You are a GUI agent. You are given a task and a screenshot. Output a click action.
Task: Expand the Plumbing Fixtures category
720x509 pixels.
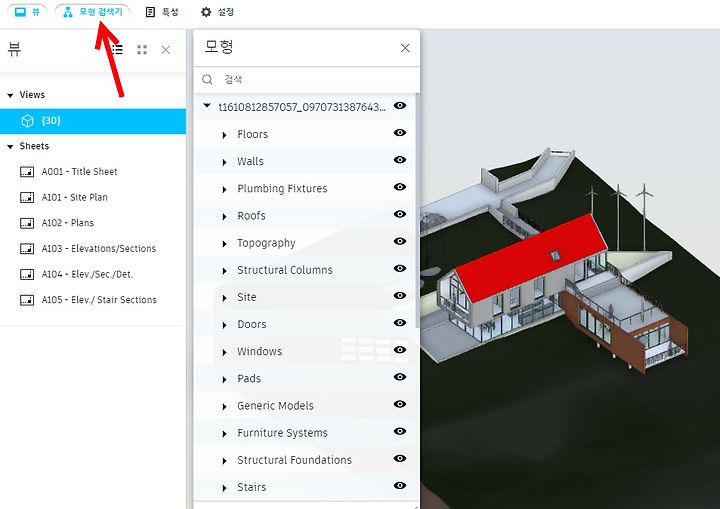point(224,189)
